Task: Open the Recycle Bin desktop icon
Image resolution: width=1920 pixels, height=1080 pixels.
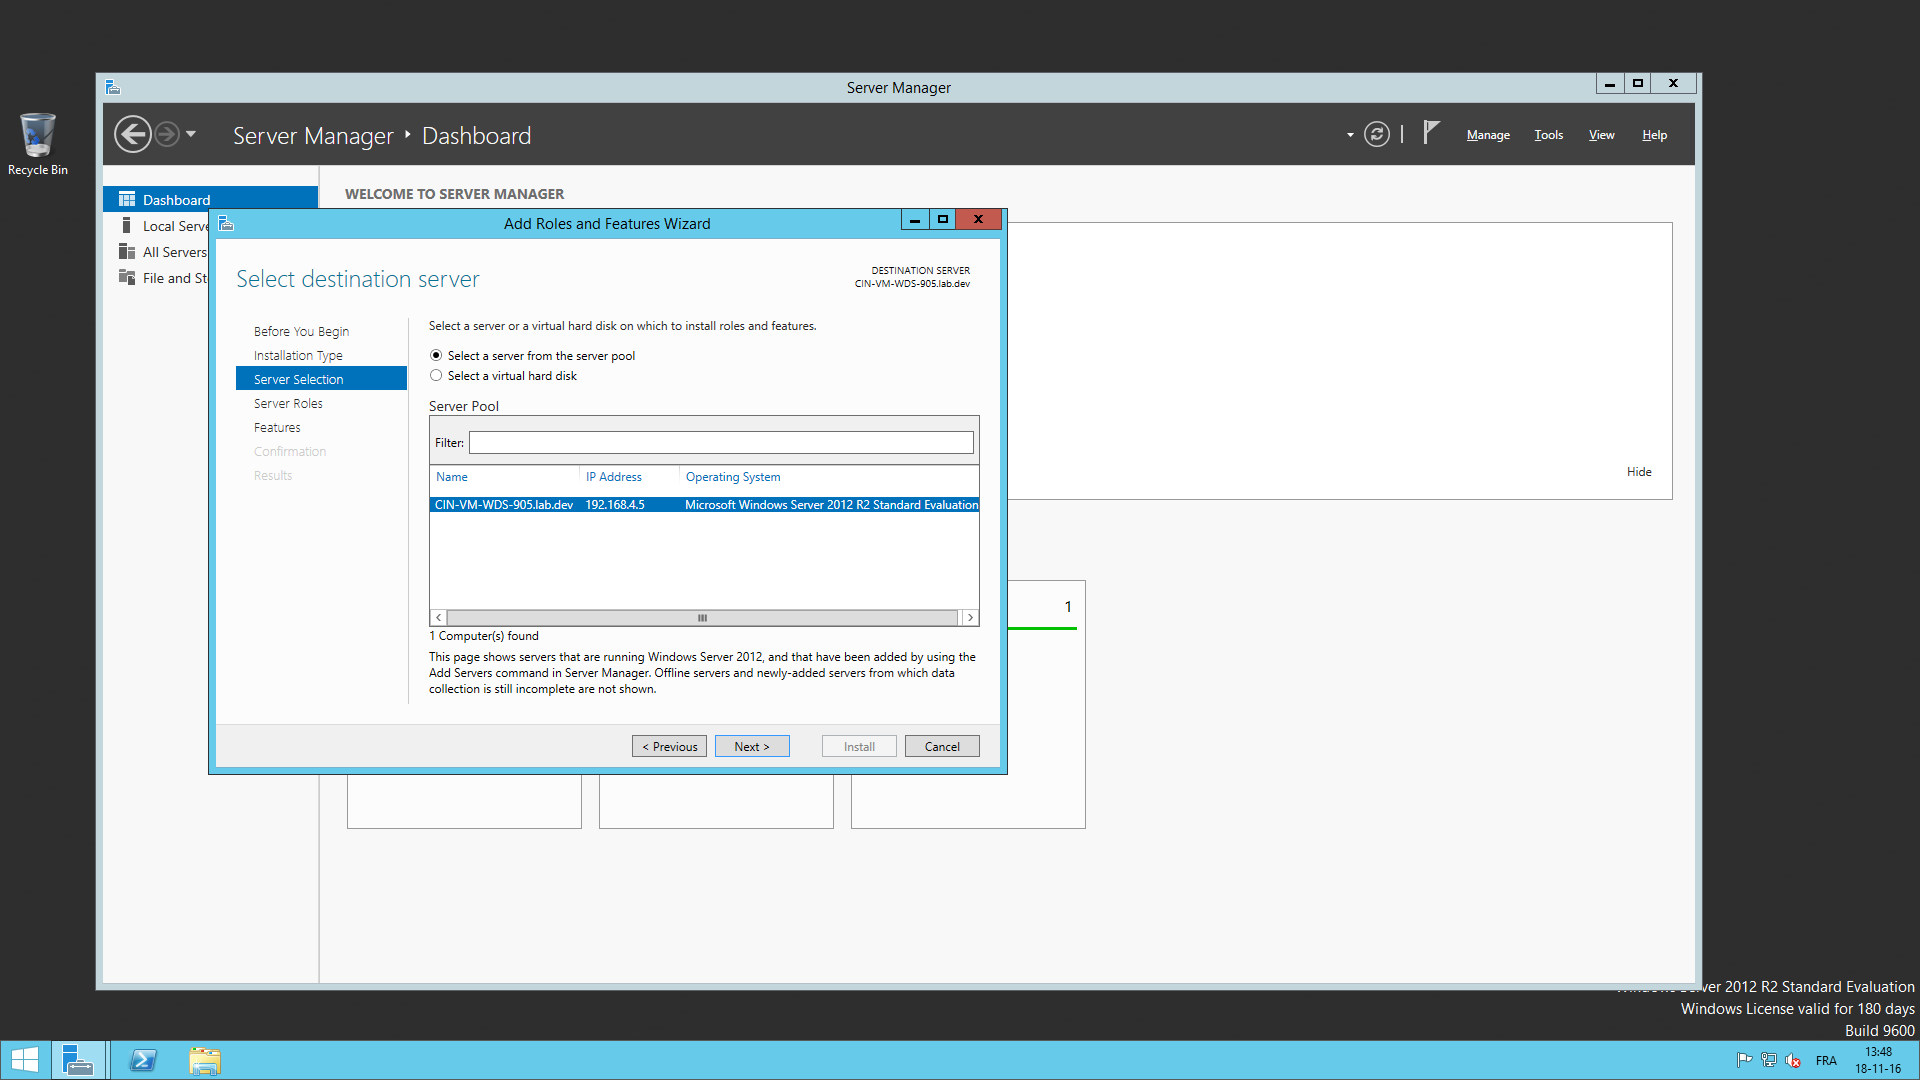Action: pyautogui.click(x=38, y=144)
